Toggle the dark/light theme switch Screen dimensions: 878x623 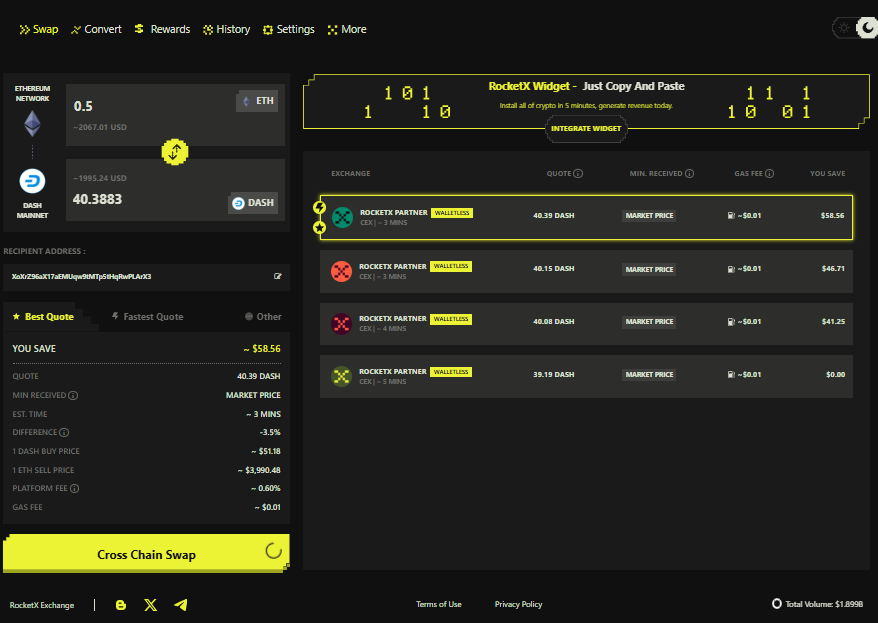pos(854,28)
